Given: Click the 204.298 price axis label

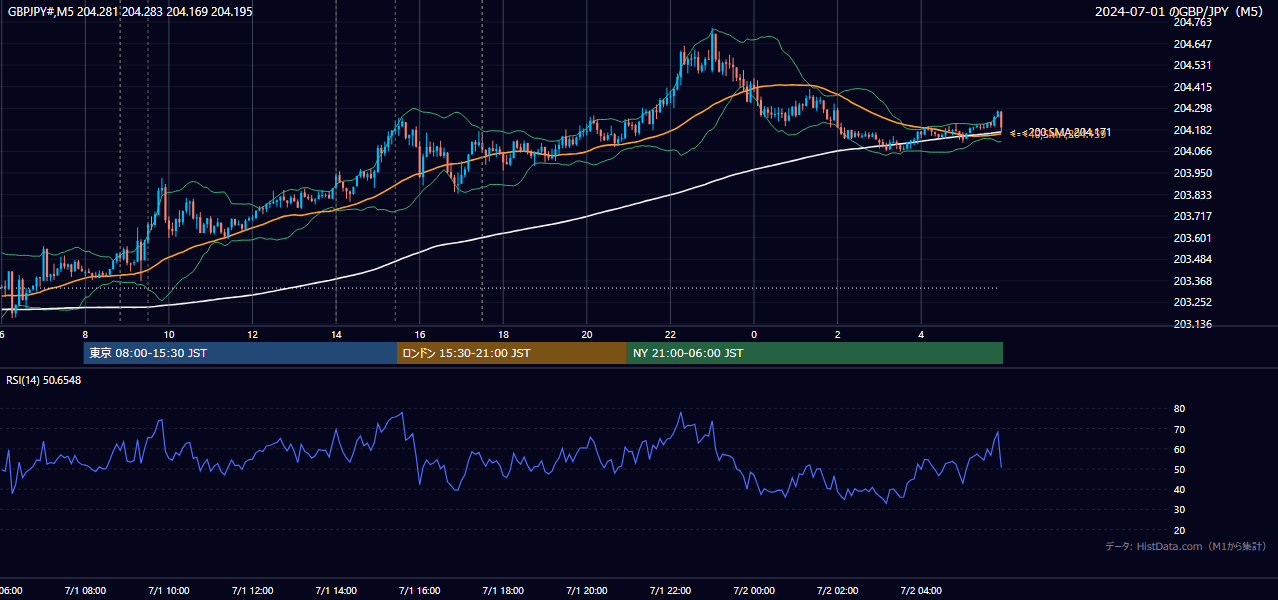Looking at the screenshot, I should point(1192,108).
